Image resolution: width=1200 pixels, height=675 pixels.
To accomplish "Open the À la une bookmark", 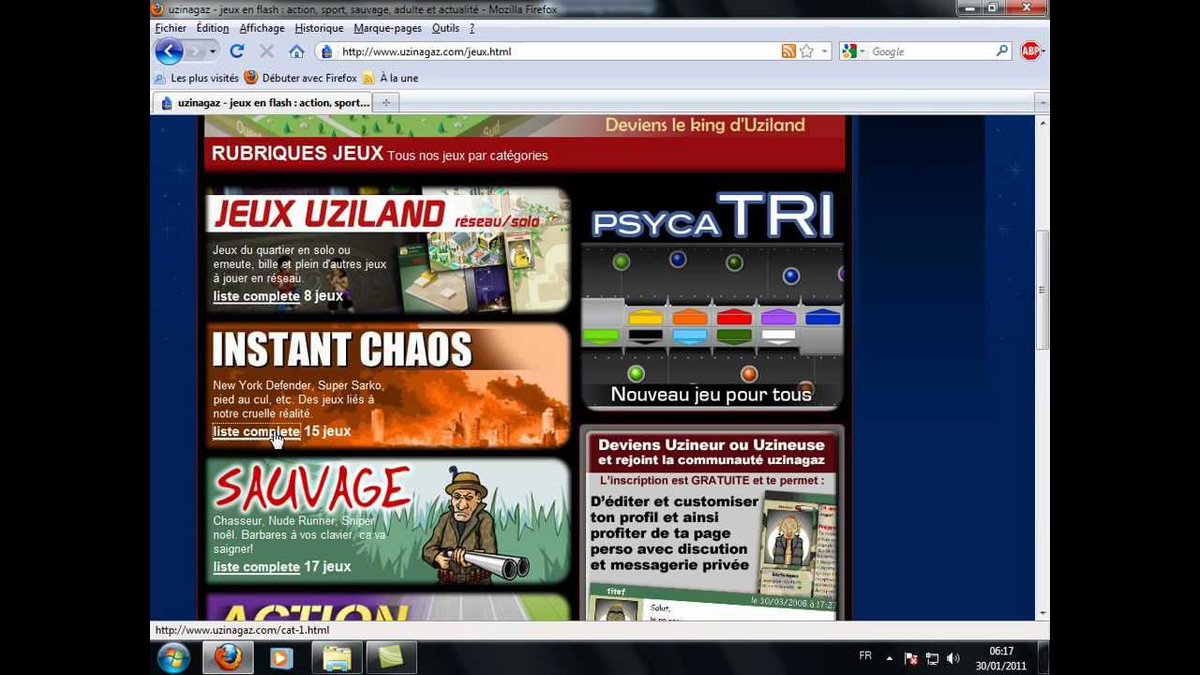I will tap(390, 77).
